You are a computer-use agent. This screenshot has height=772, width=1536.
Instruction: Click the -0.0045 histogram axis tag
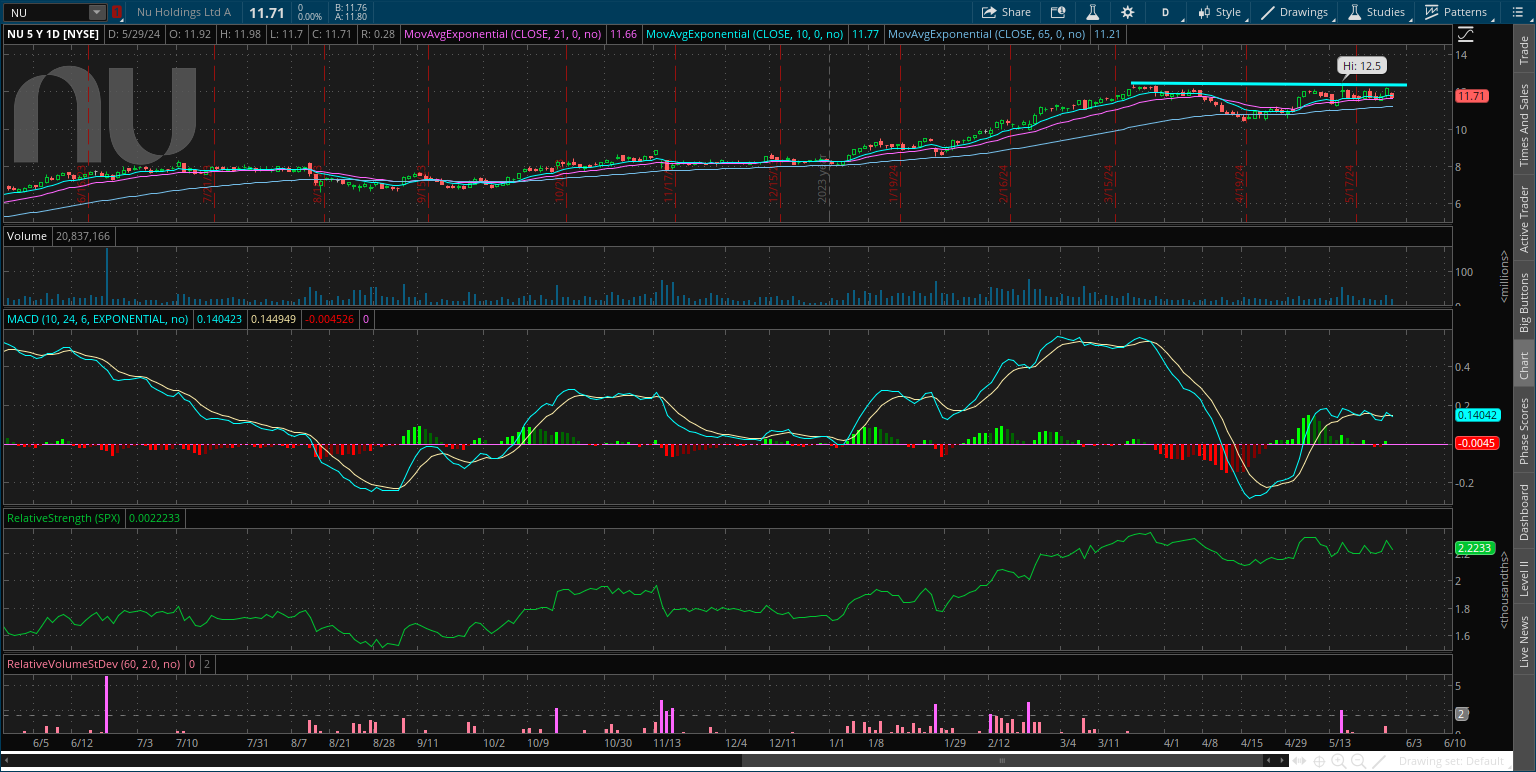point(1477,443)
